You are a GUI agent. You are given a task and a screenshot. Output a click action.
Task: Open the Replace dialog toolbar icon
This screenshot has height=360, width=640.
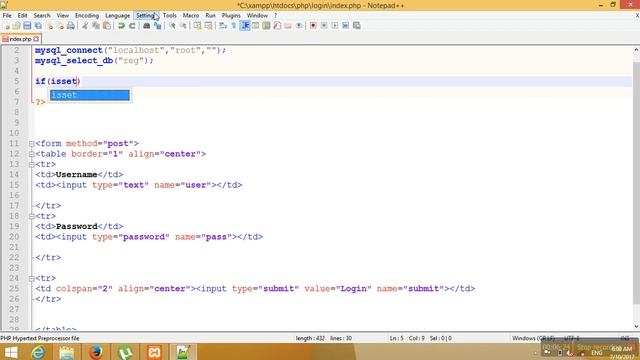coord(158,26)
